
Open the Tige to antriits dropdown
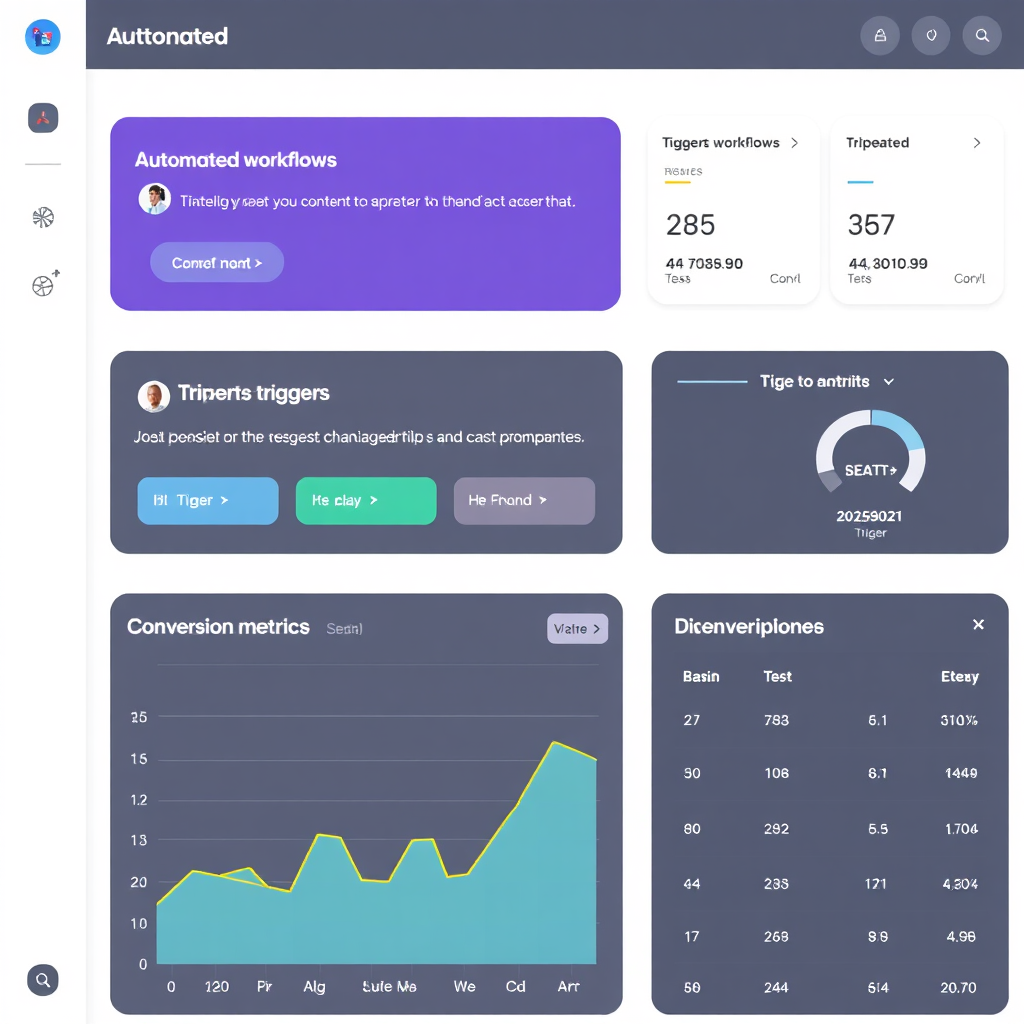pyautogui.click(x=888, y=382)
